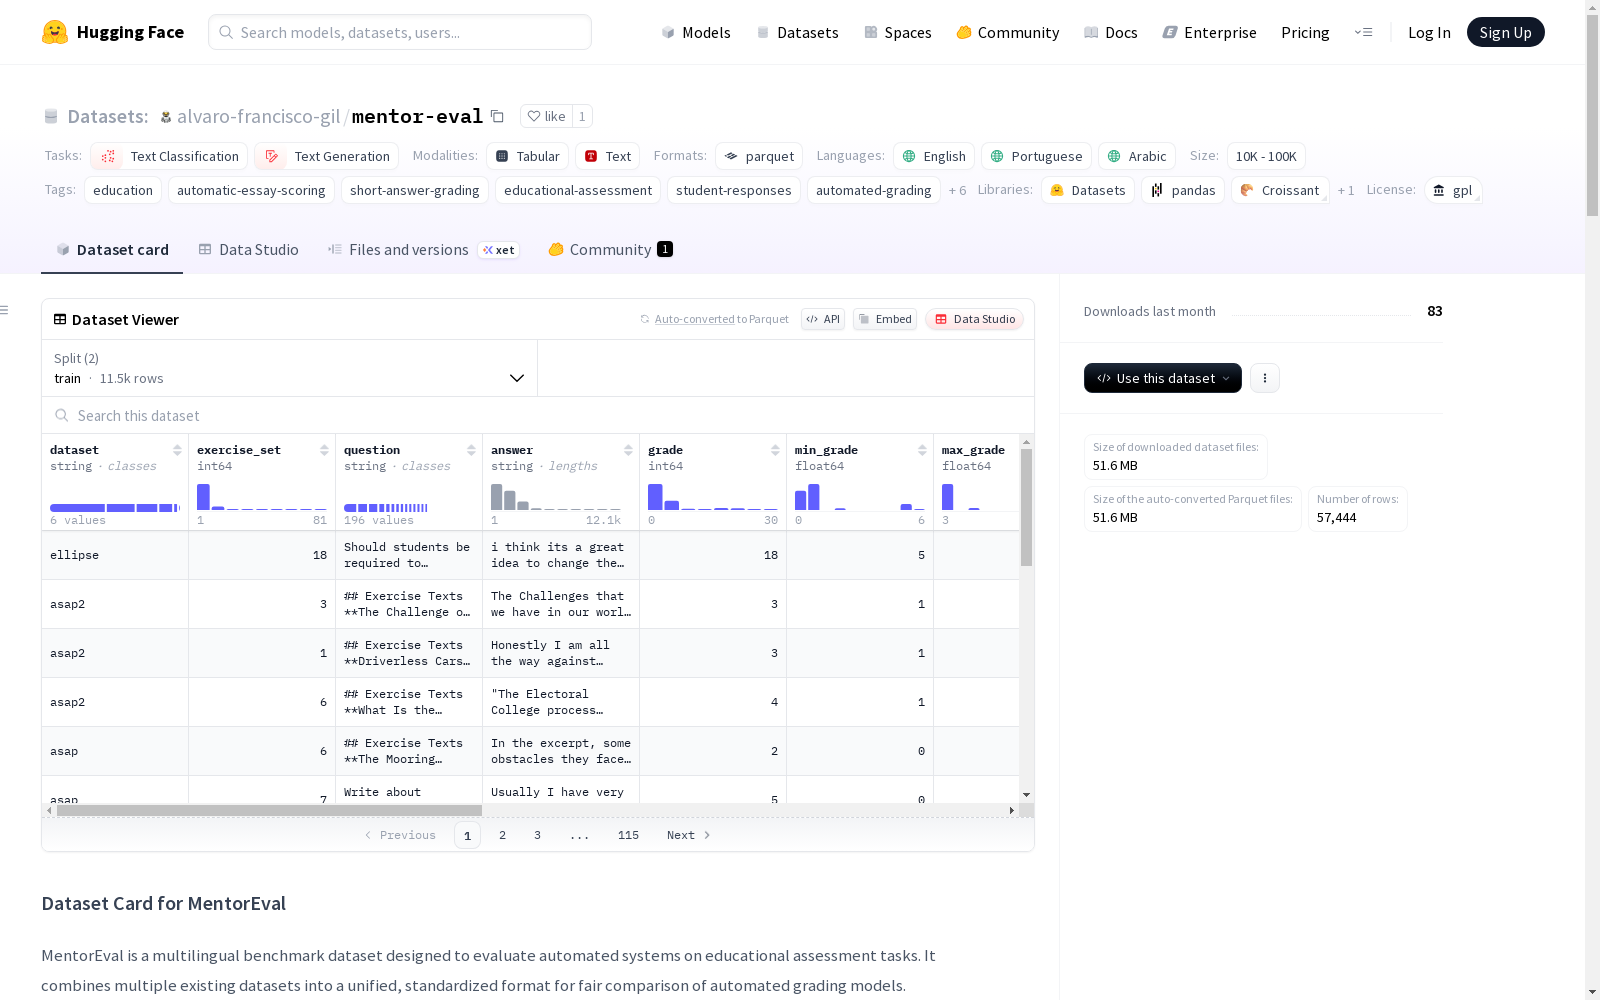Image resolution: width=1600 pixels, height=1000 pixels.
Task: Select the Portuguese language tag
Action: click(1036, 156)
